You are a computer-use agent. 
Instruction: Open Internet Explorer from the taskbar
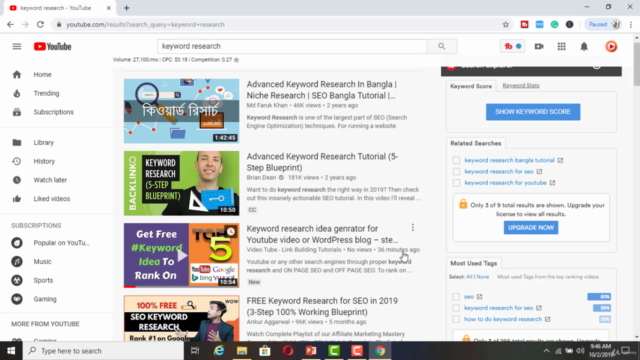coord(219,351)
